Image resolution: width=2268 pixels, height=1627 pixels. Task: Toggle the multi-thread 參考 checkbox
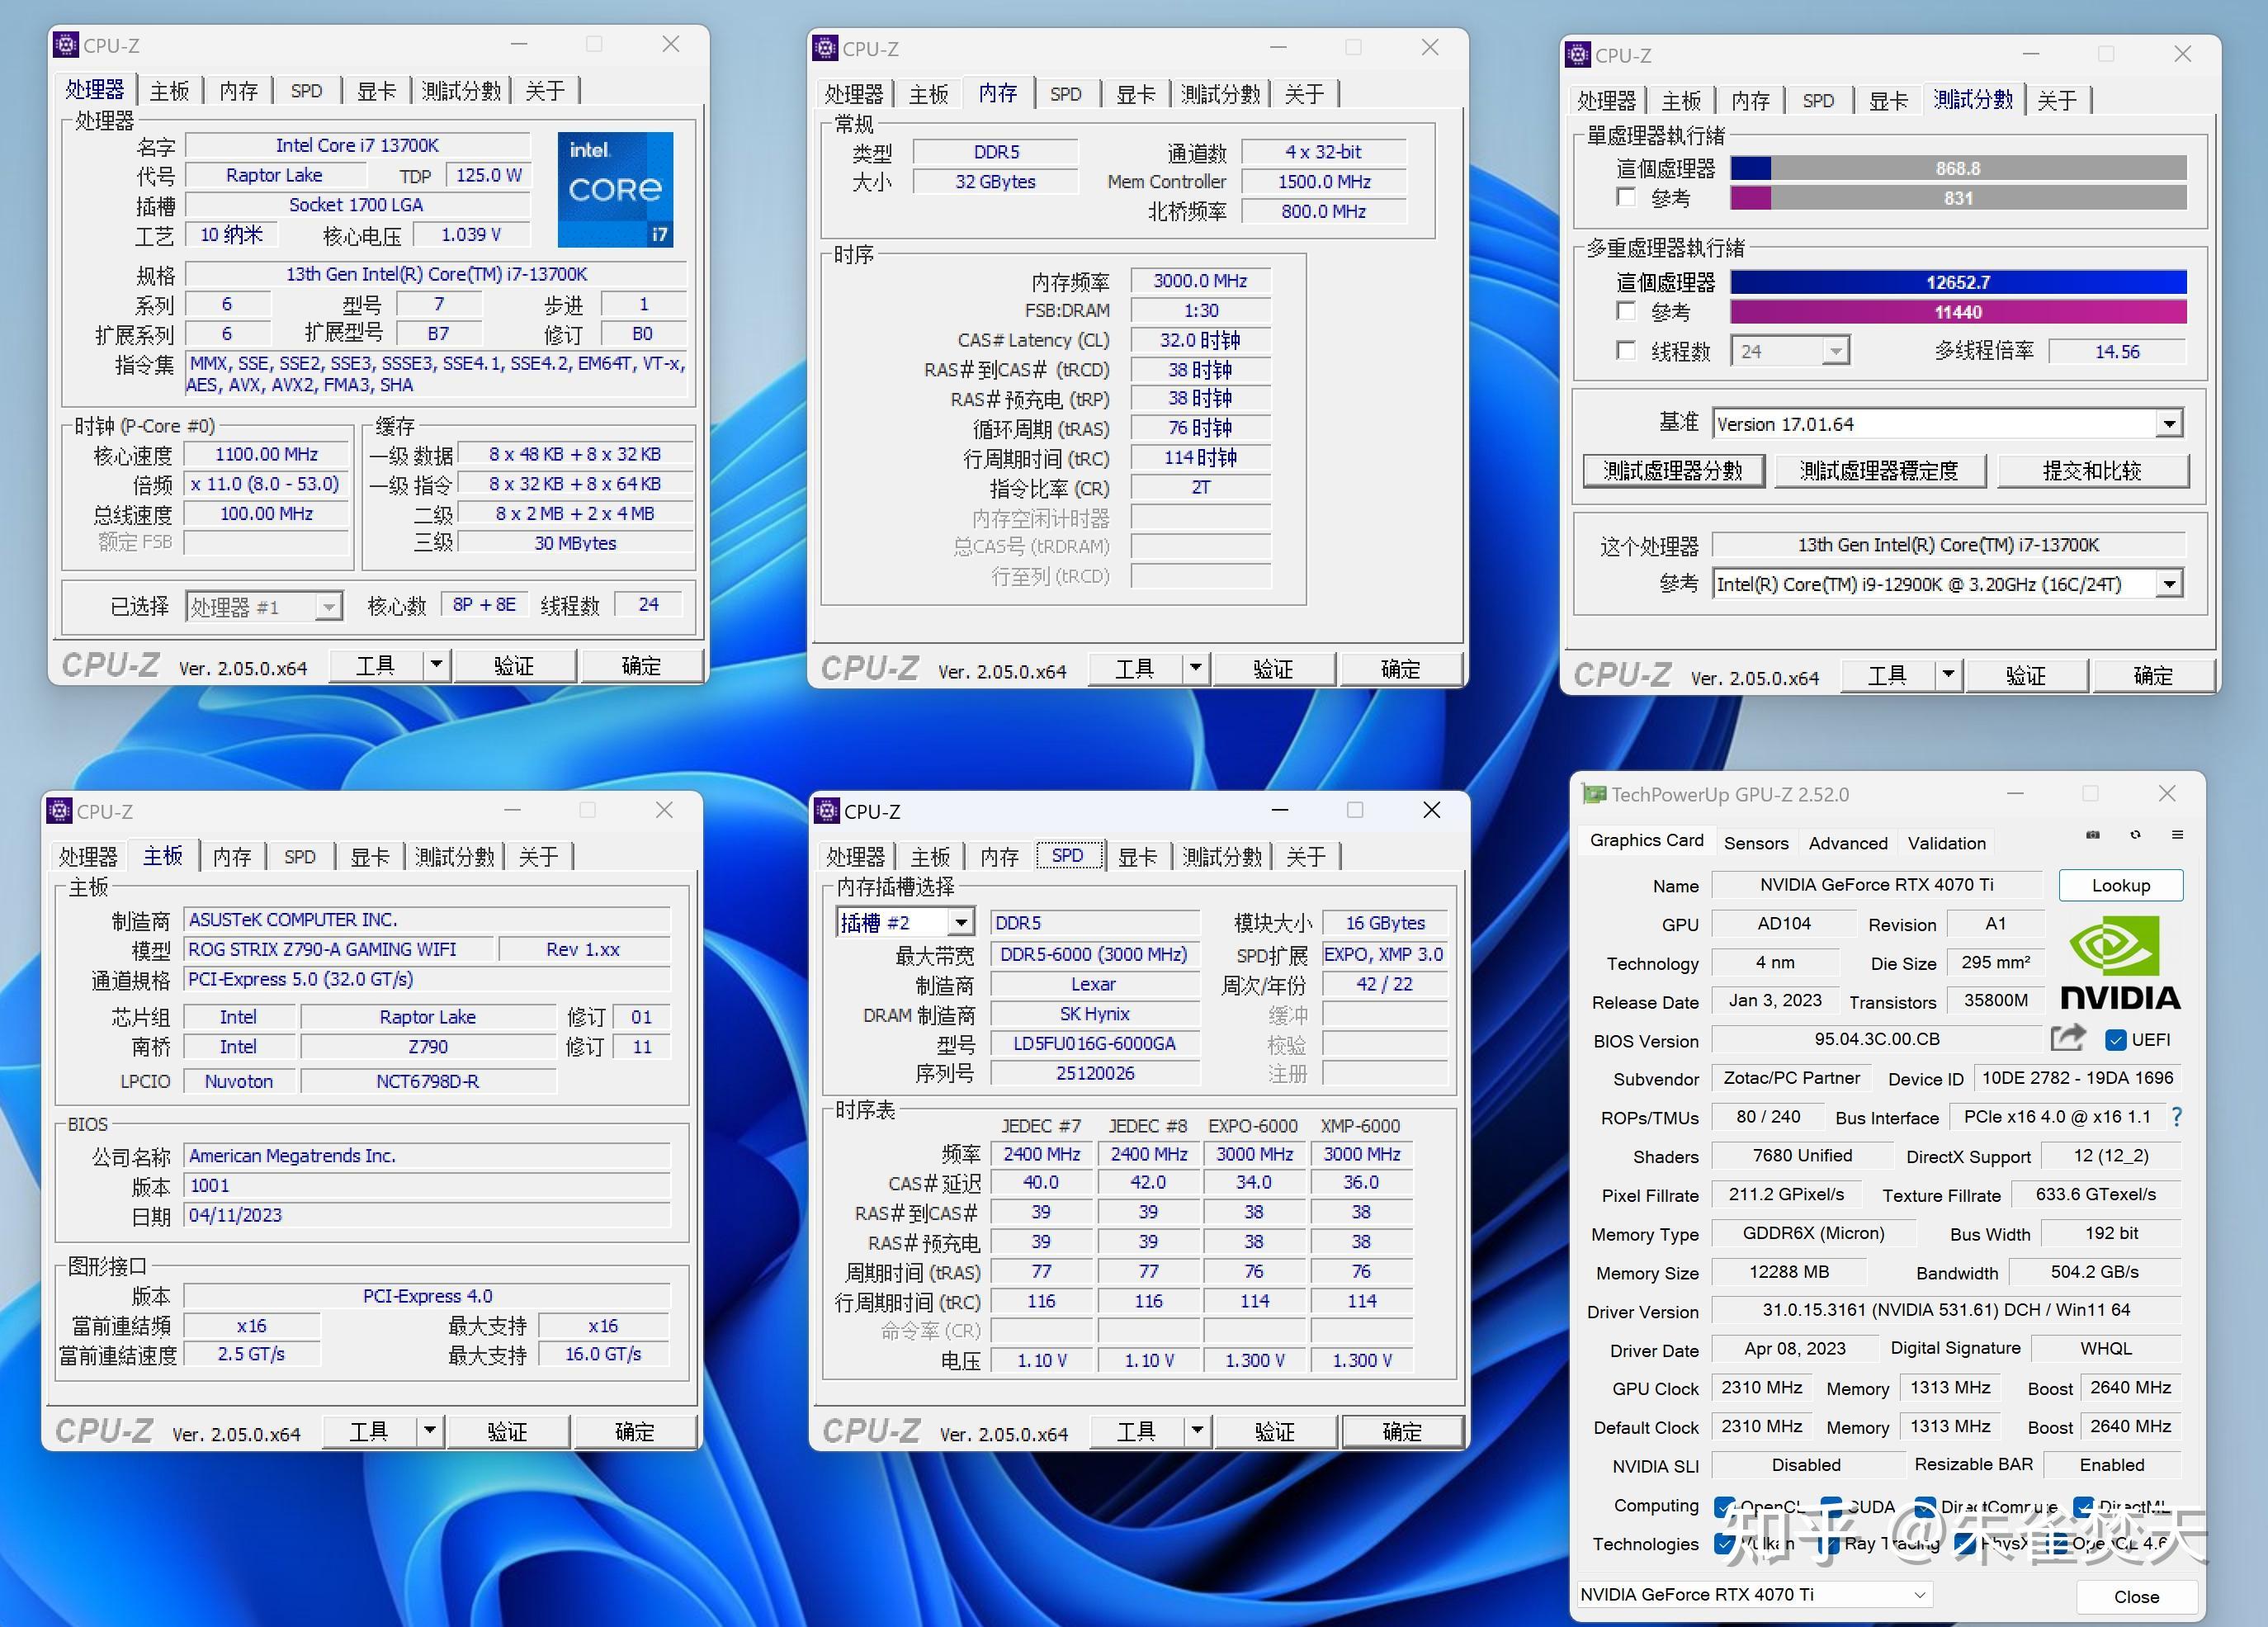[x=1626, y=311]
